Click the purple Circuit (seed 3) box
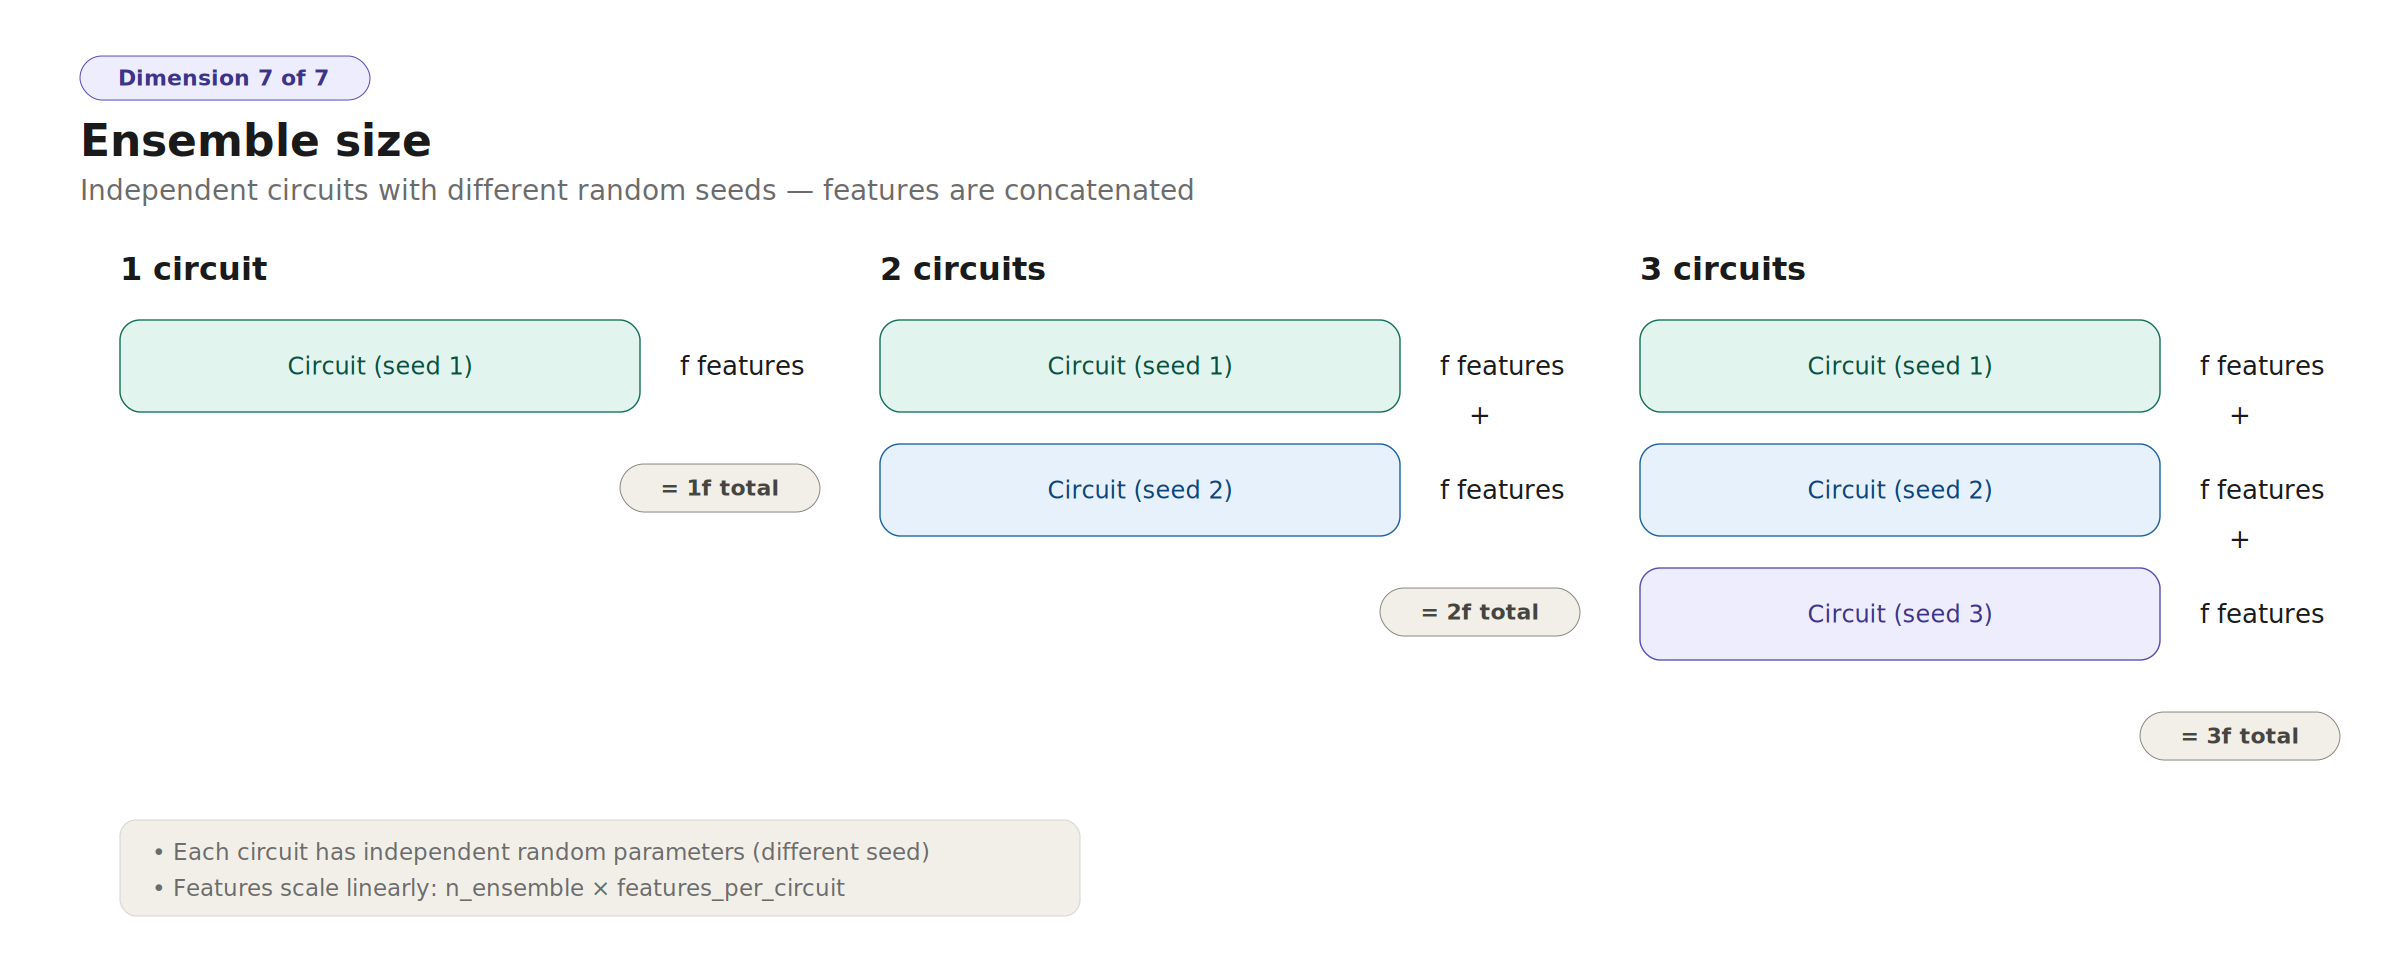 tap(1899, 614)
